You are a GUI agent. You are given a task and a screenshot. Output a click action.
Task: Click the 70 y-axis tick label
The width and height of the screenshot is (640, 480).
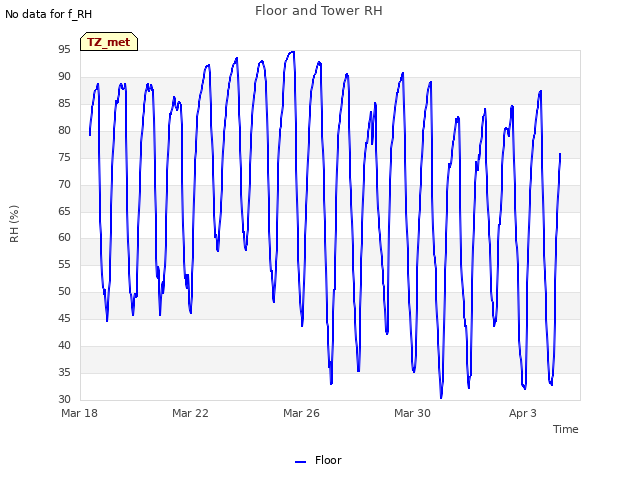[64, 184]
